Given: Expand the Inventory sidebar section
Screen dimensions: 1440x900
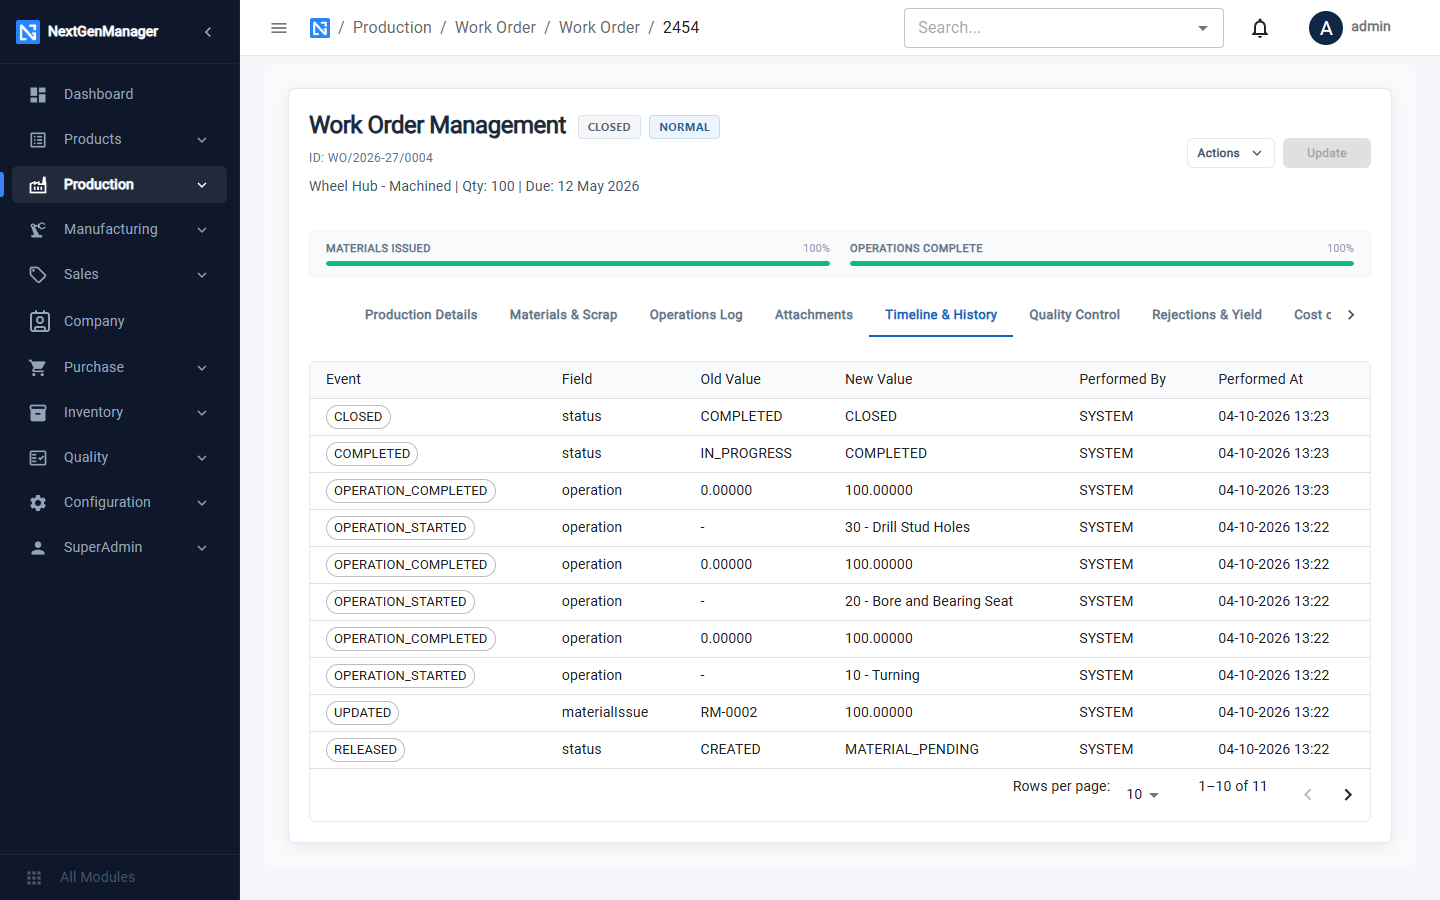Looking at the screenshot, I should tap(119, 412).
